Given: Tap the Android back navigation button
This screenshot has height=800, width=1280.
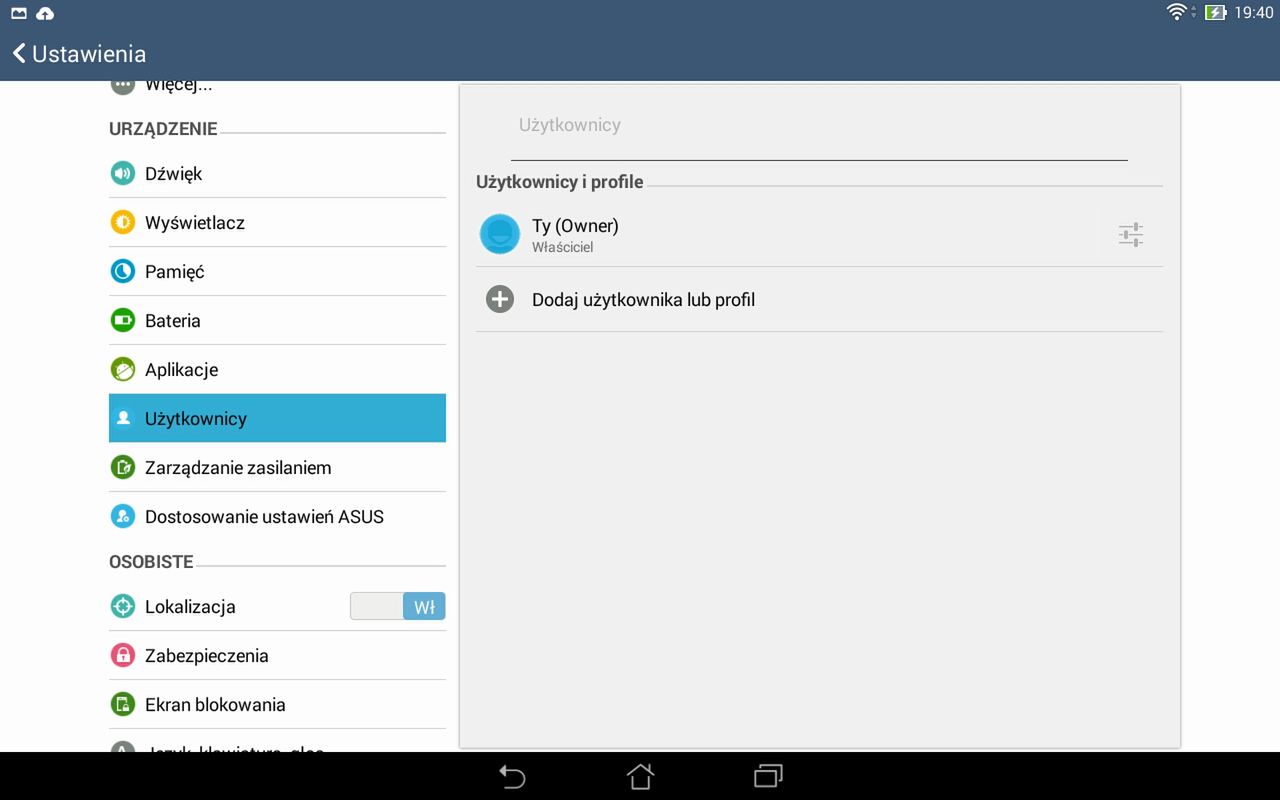Looking at the screenshot, I should click(x=512, y=776).
